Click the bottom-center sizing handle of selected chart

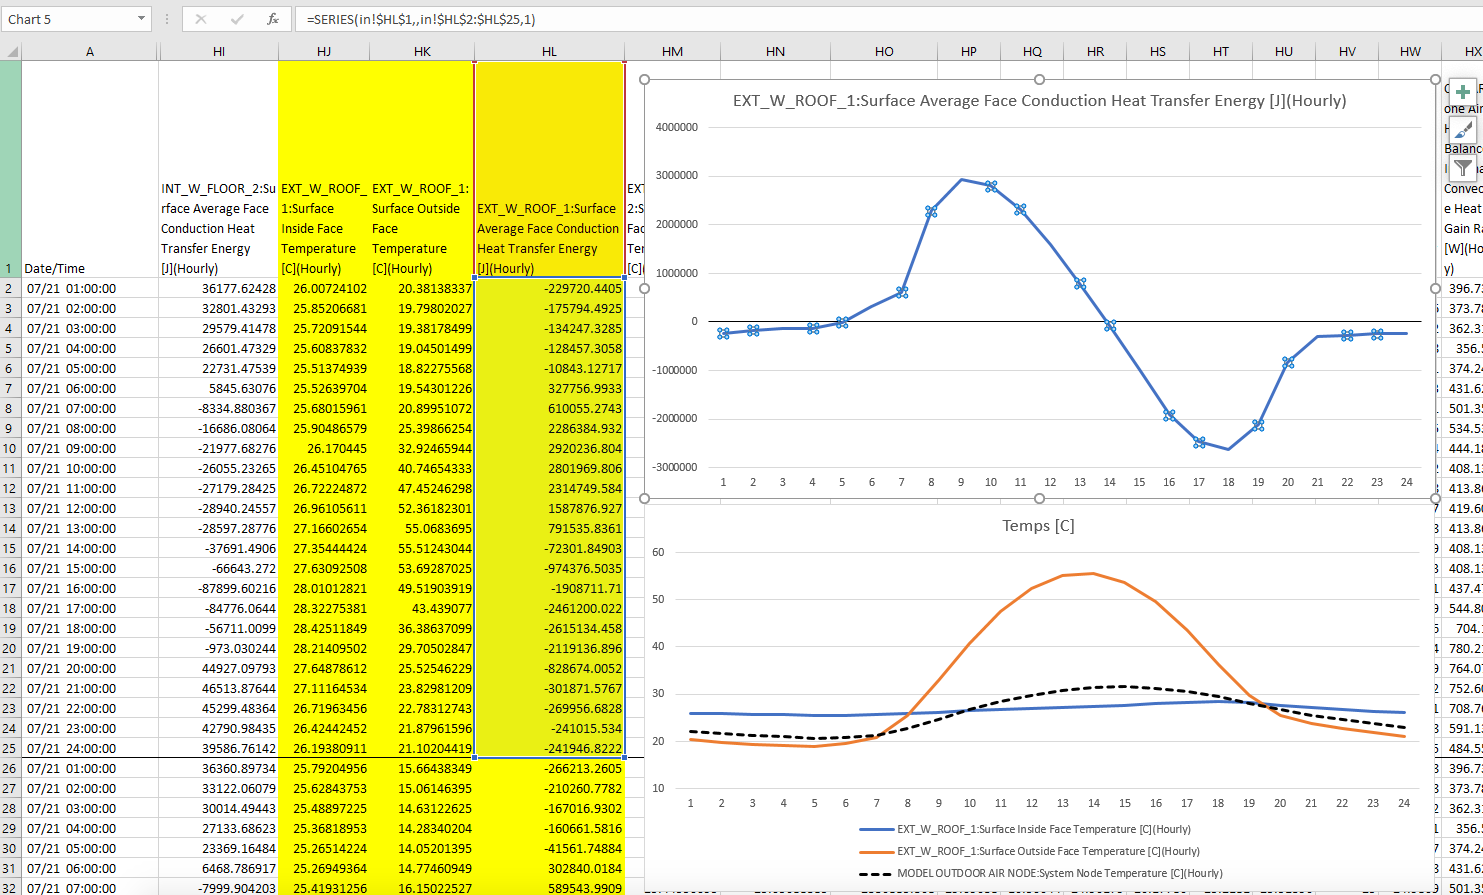(x=1039, y=498)
